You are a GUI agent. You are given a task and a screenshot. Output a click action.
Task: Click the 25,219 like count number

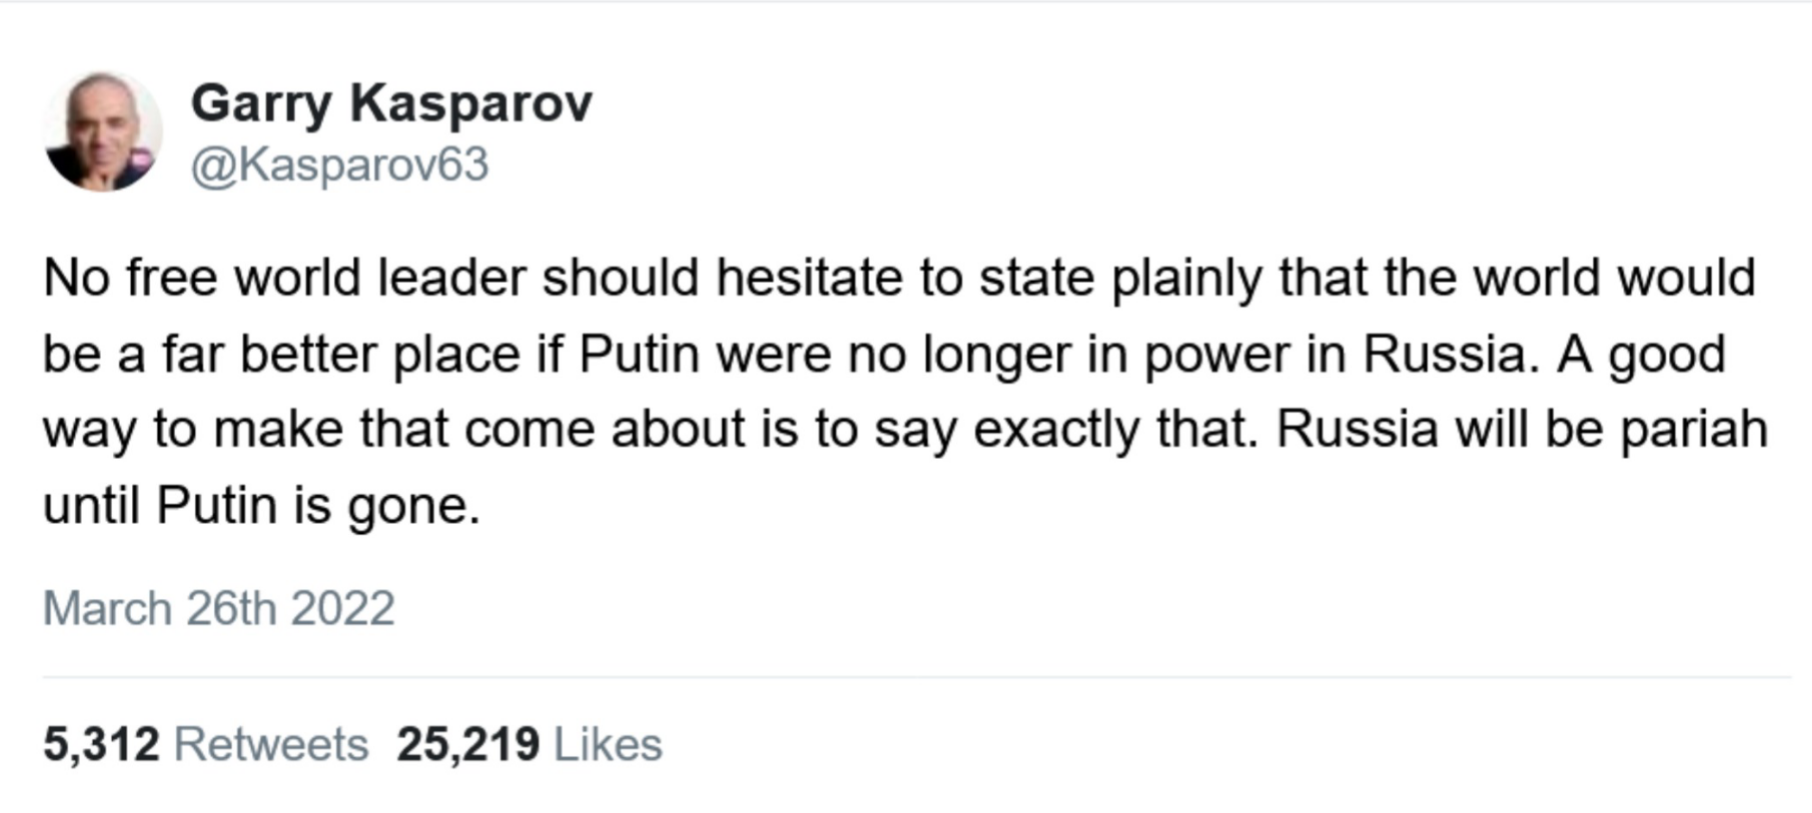(x=468, y=745)
